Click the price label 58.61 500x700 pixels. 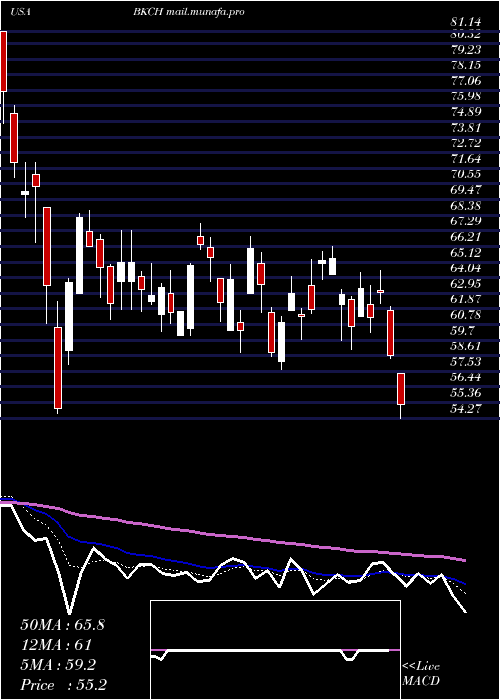tap(467, 346)
